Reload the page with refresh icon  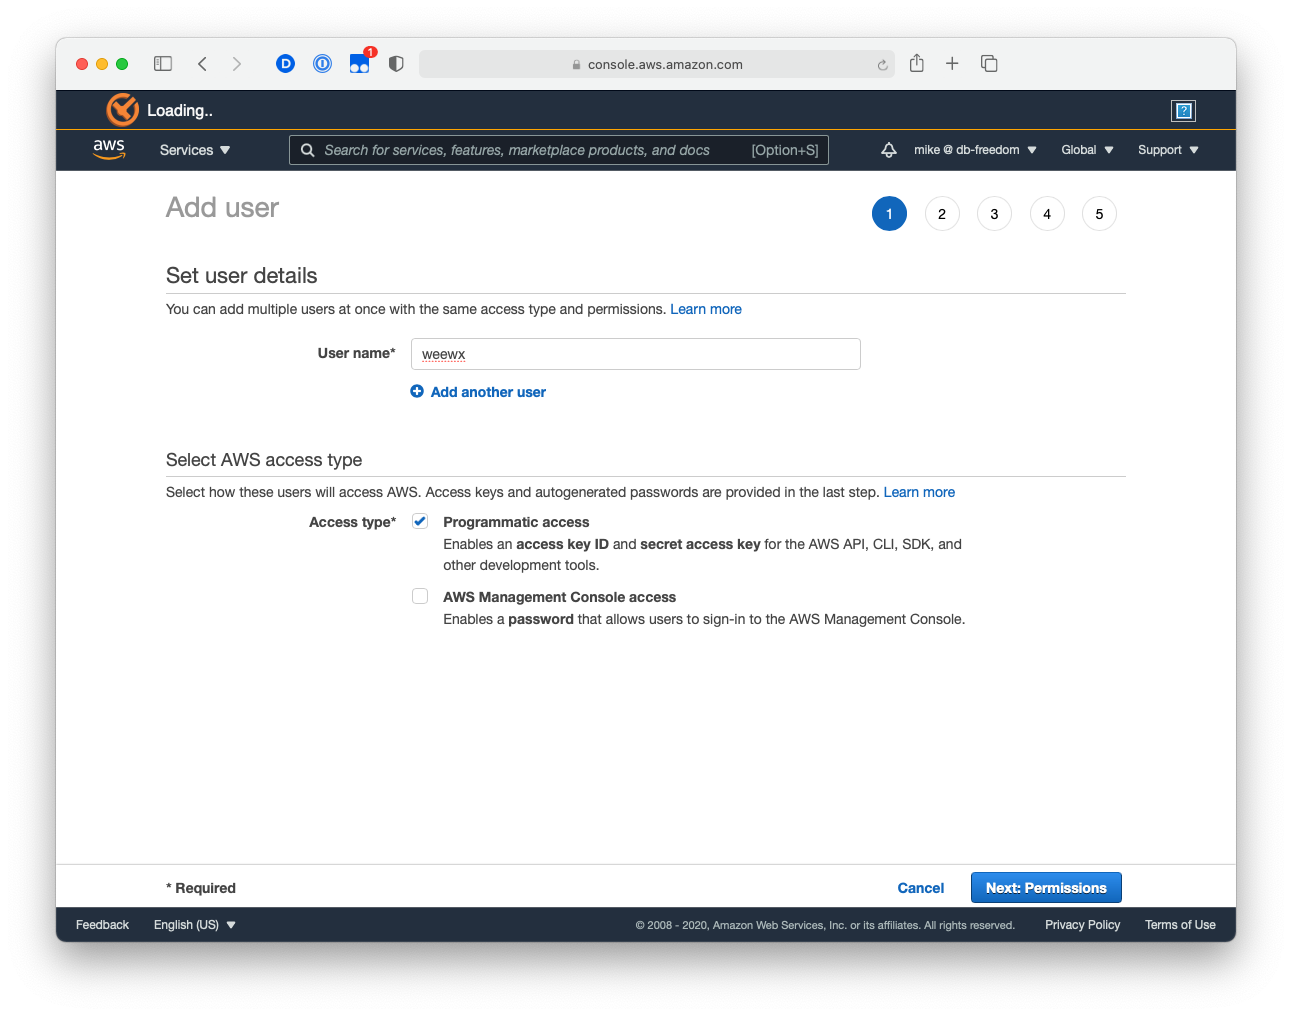point(882,65)
